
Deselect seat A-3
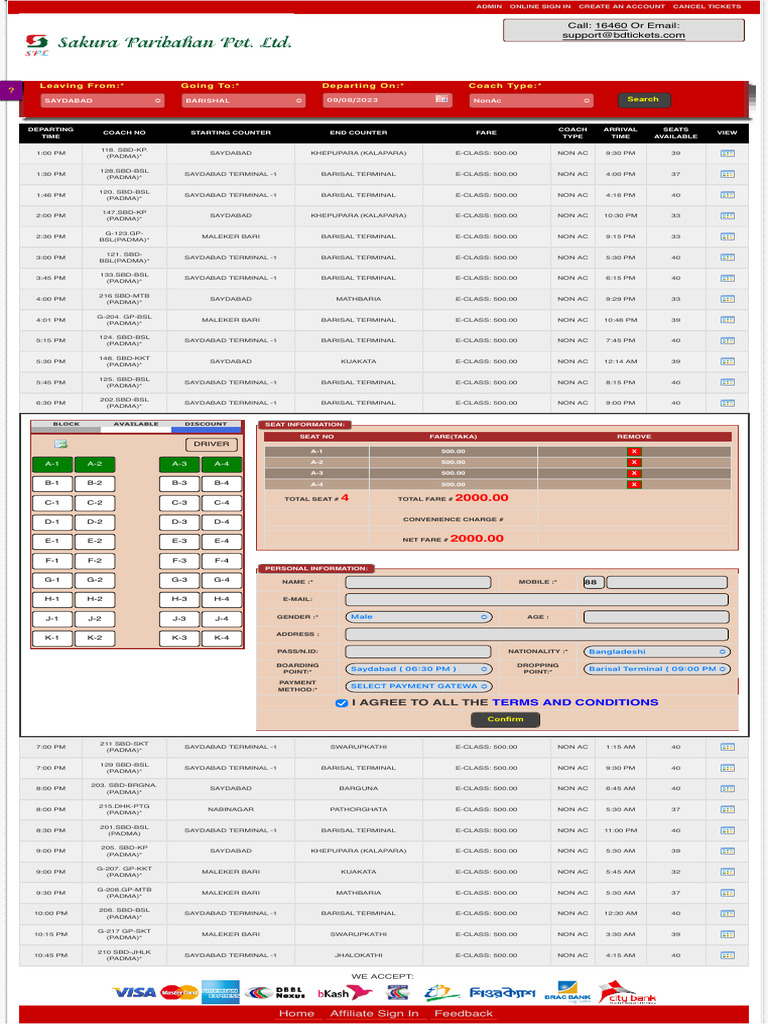[179, 464]
